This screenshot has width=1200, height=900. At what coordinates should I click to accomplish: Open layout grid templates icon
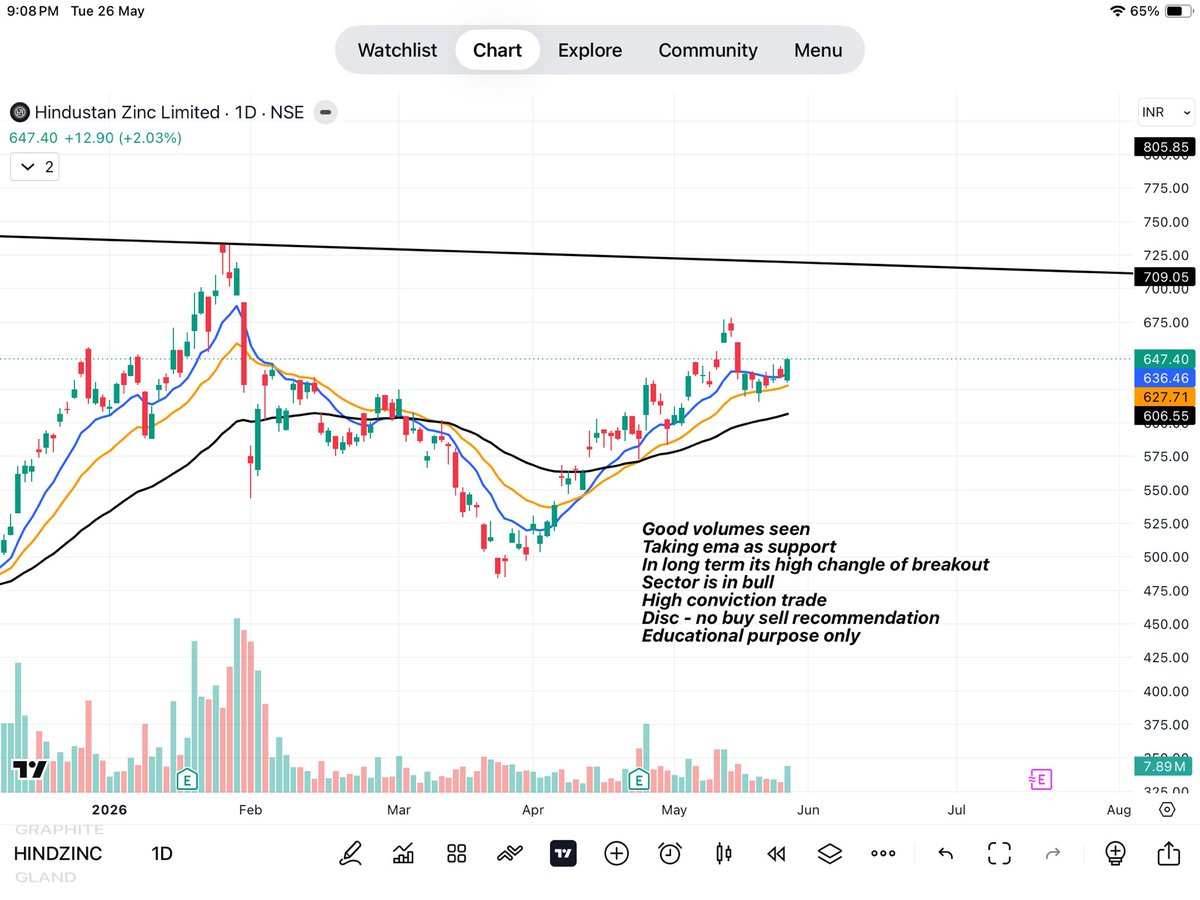457,853
